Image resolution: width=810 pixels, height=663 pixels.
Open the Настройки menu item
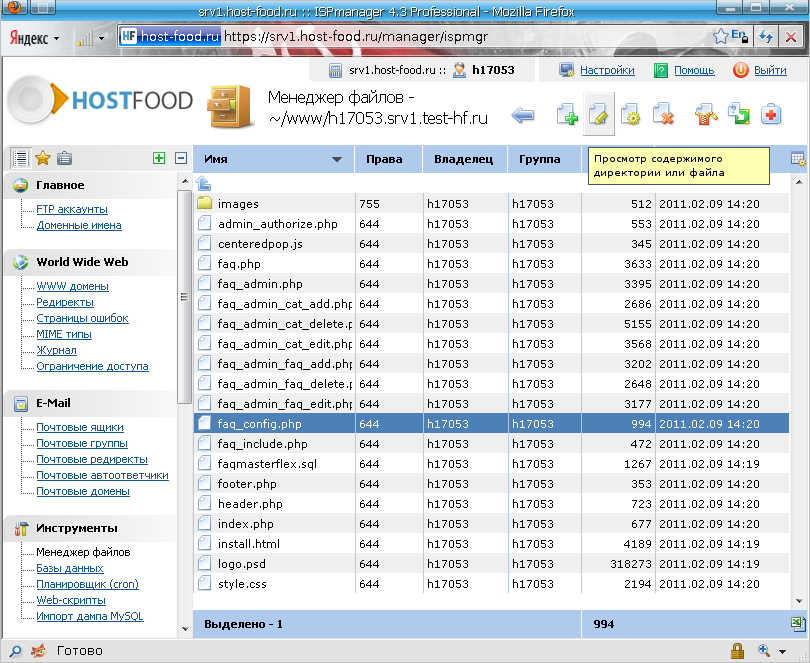point(607,70)
